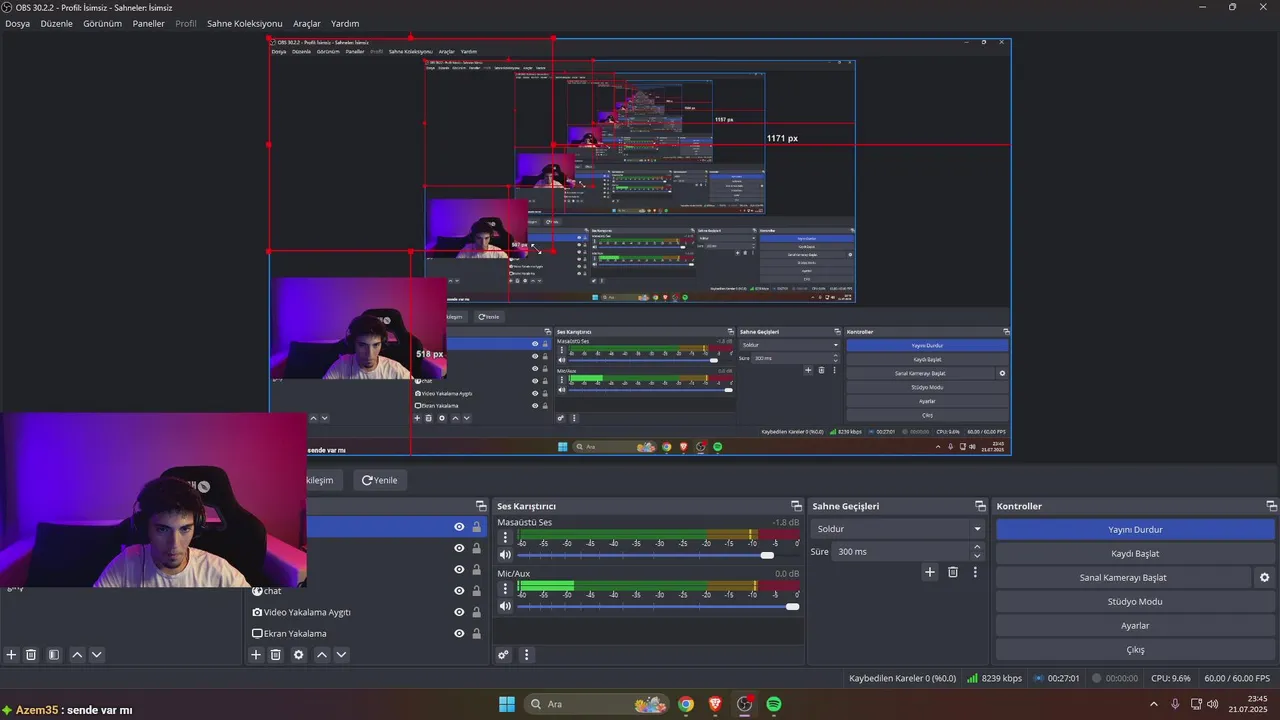Screen dimensions: 1280x720
Task: Undock the Sahne Geçişleri panel
Action: click(x=980, y=506)
